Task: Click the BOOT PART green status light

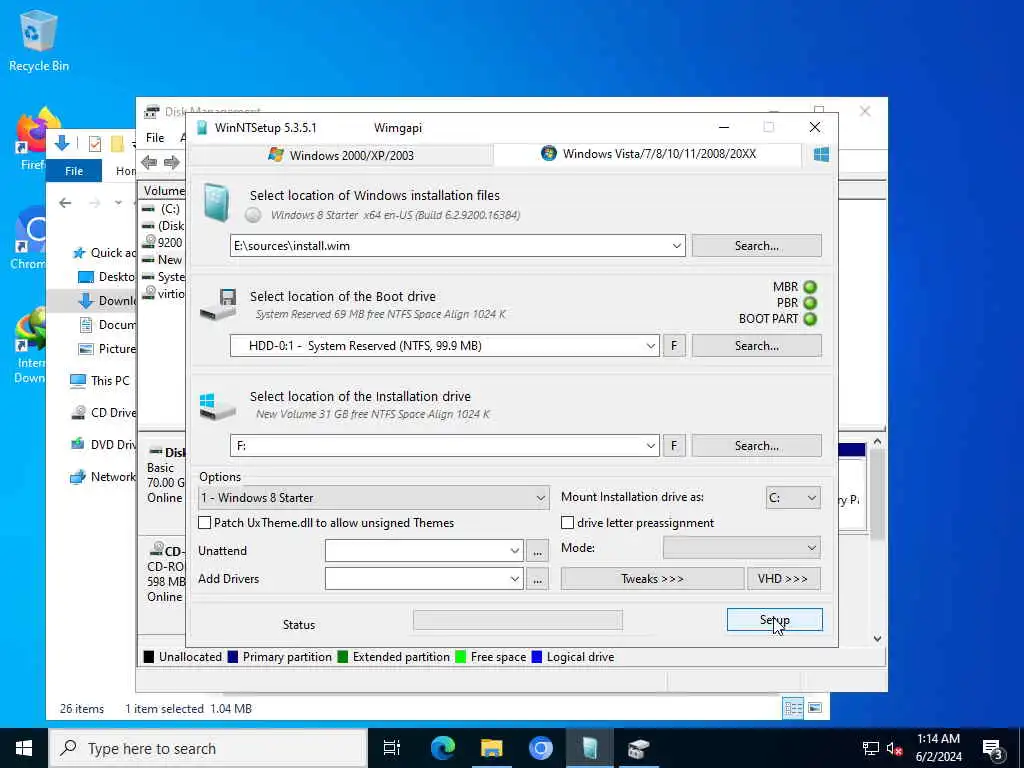Action: point(810,319)
